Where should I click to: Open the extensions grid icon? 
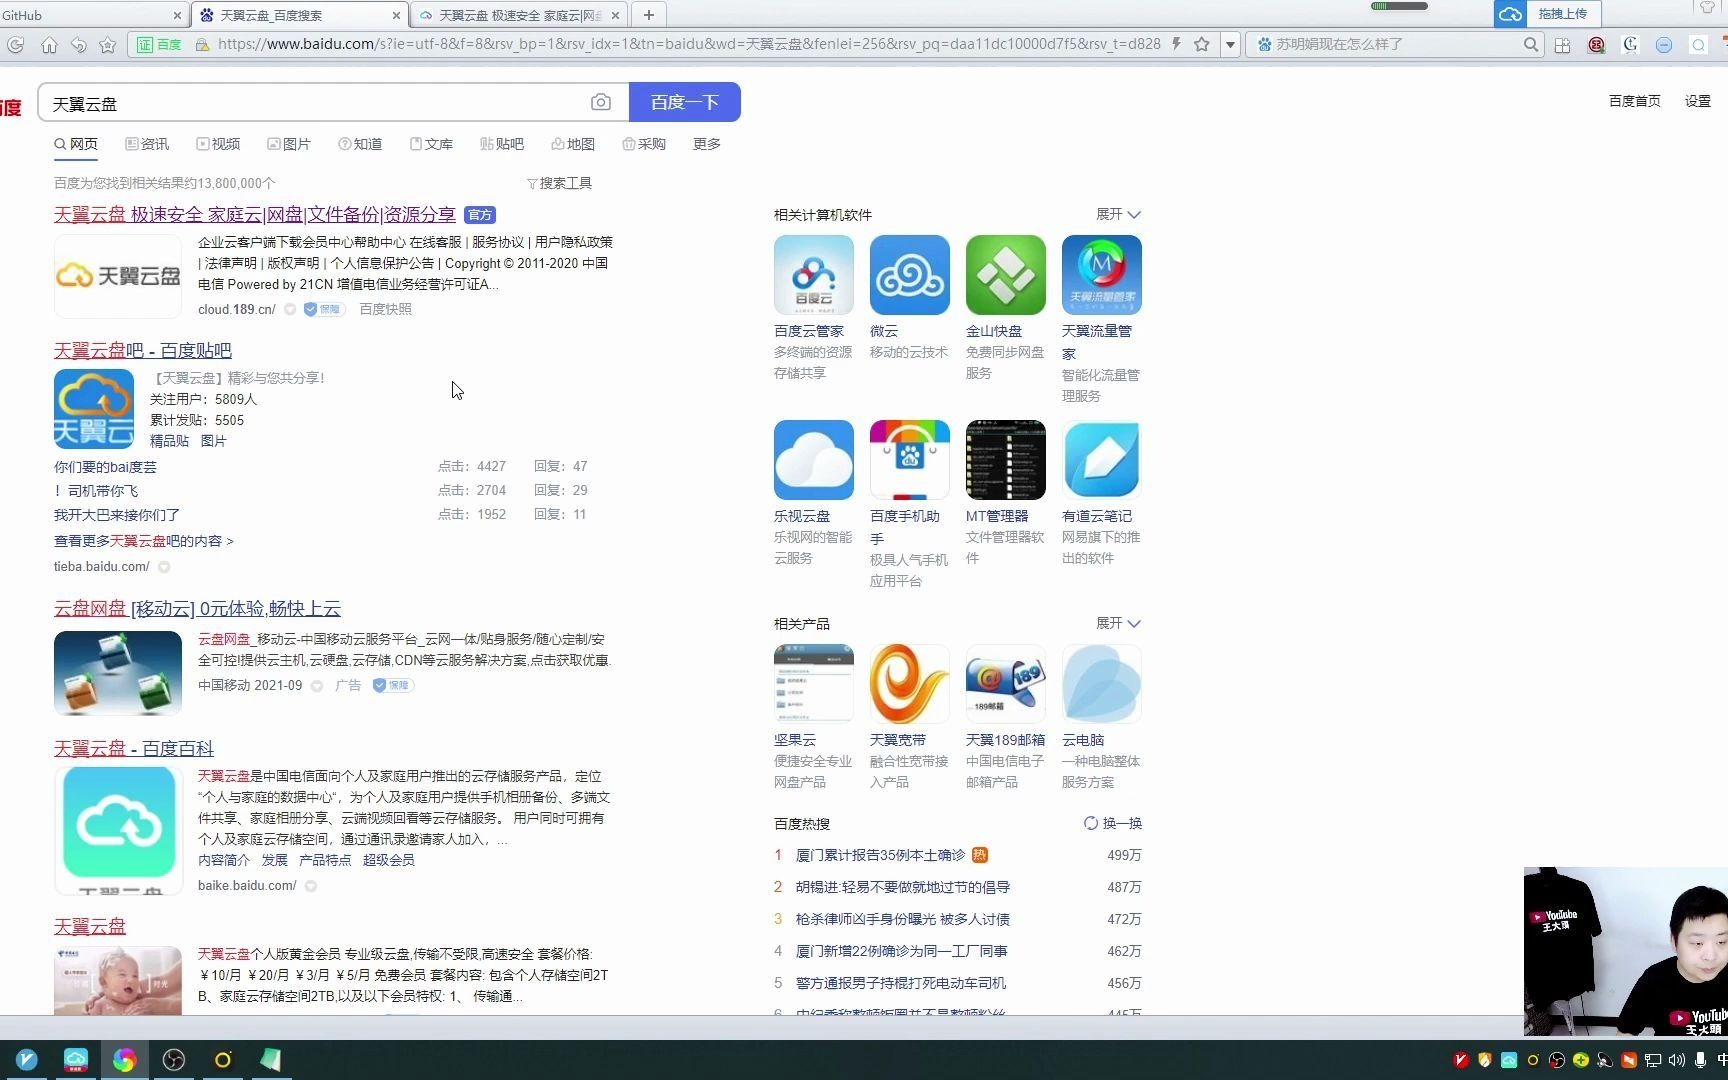pyautogui.click(x=1562, y=45)
